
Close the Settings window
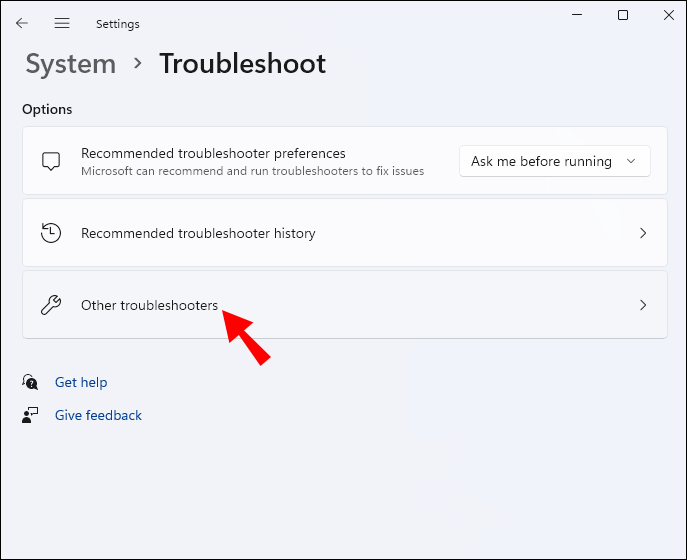pyautogui.click(x=668, y=15)
